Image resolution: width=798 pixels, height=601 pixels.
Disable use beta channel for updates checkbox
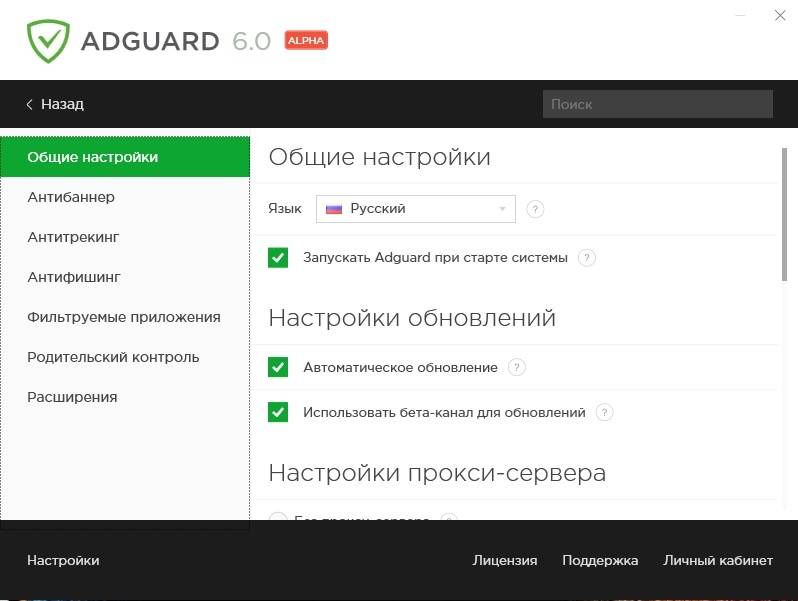coord(278,412)
